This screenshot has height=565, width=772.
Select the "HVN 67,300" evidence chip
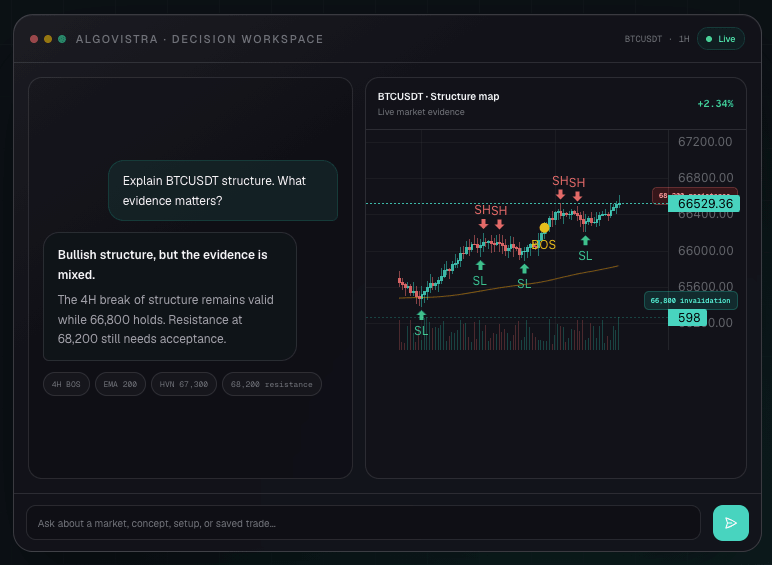click(x=184, y=384)
